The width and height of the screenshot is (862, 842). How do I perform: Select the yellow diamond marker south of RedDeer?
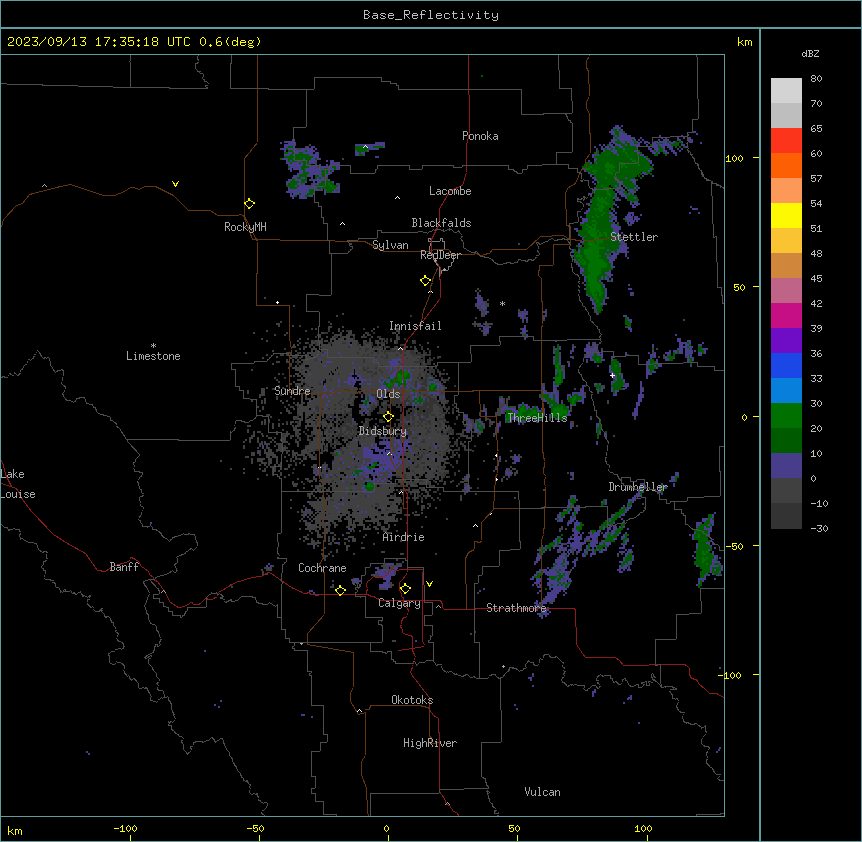click(425, 281)
